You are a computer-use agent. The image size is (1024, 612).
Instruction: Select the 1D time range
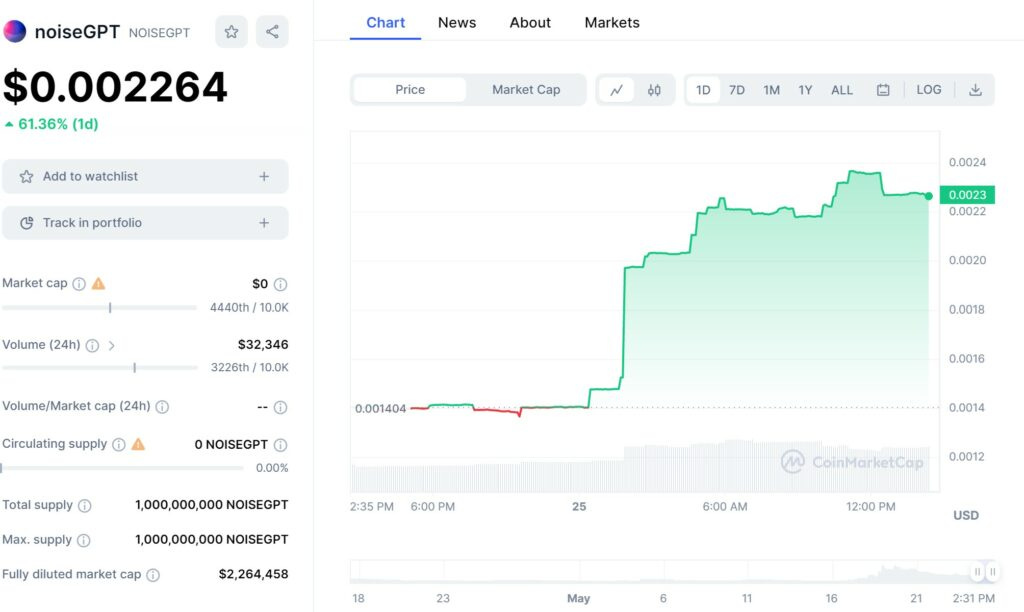tap(703, 90)
